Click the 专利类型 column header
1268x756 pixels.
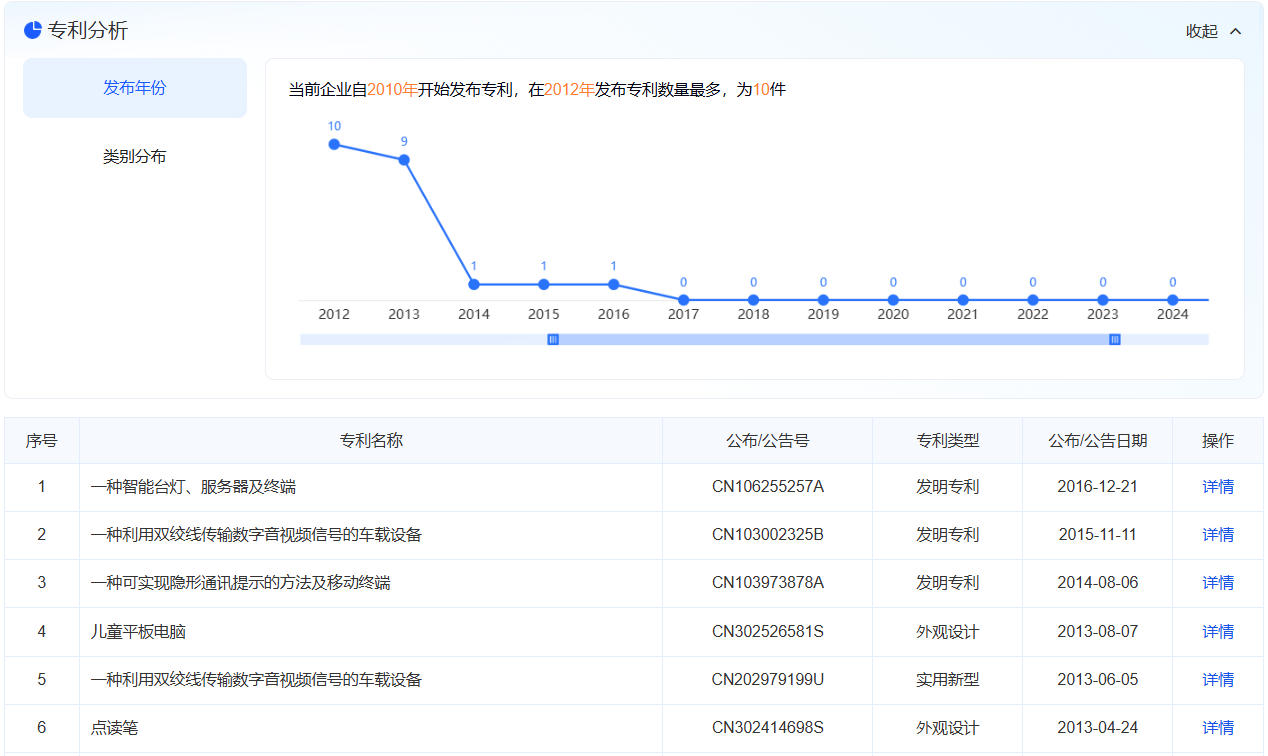click(x=947, y=440)
